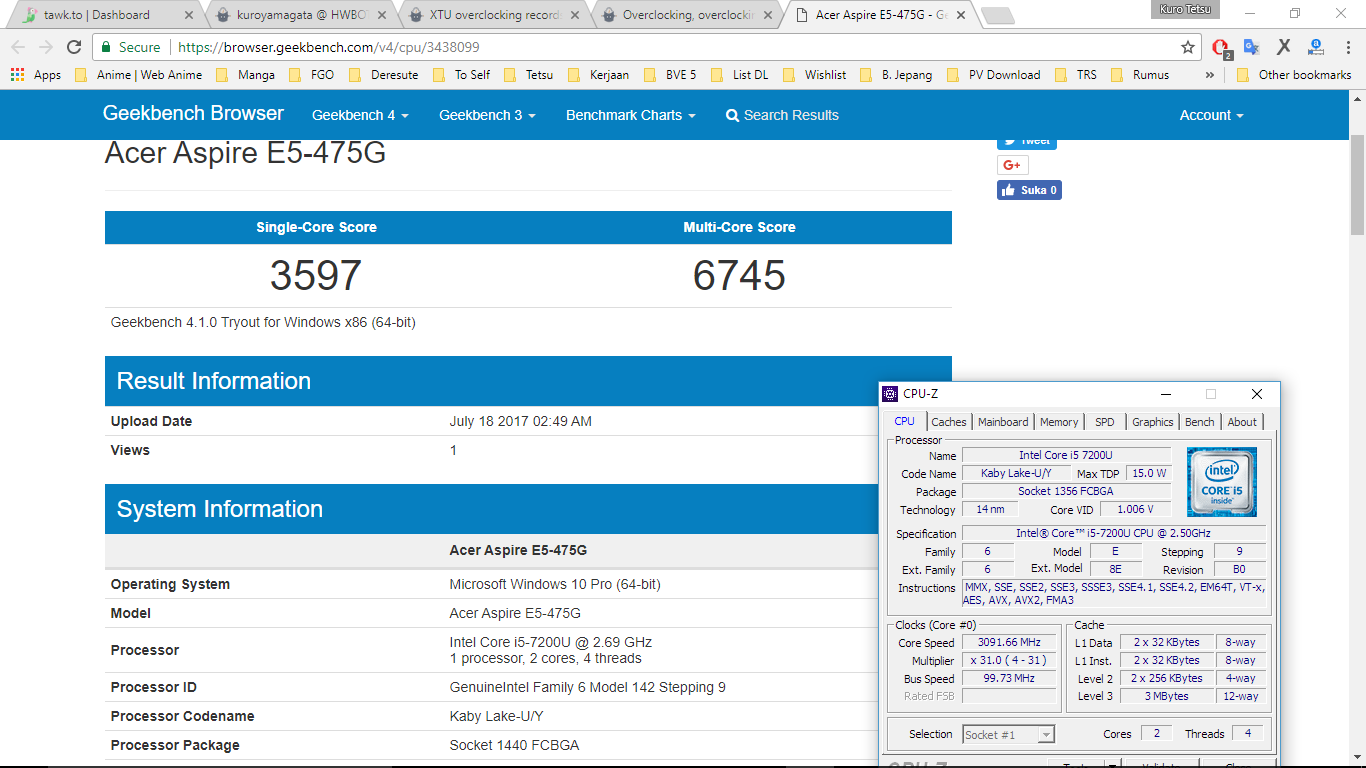The height and width of the screenshot is (768, 1366).
Task: Open Search Results in Geekbench navbar
Action: click(782, 115)
